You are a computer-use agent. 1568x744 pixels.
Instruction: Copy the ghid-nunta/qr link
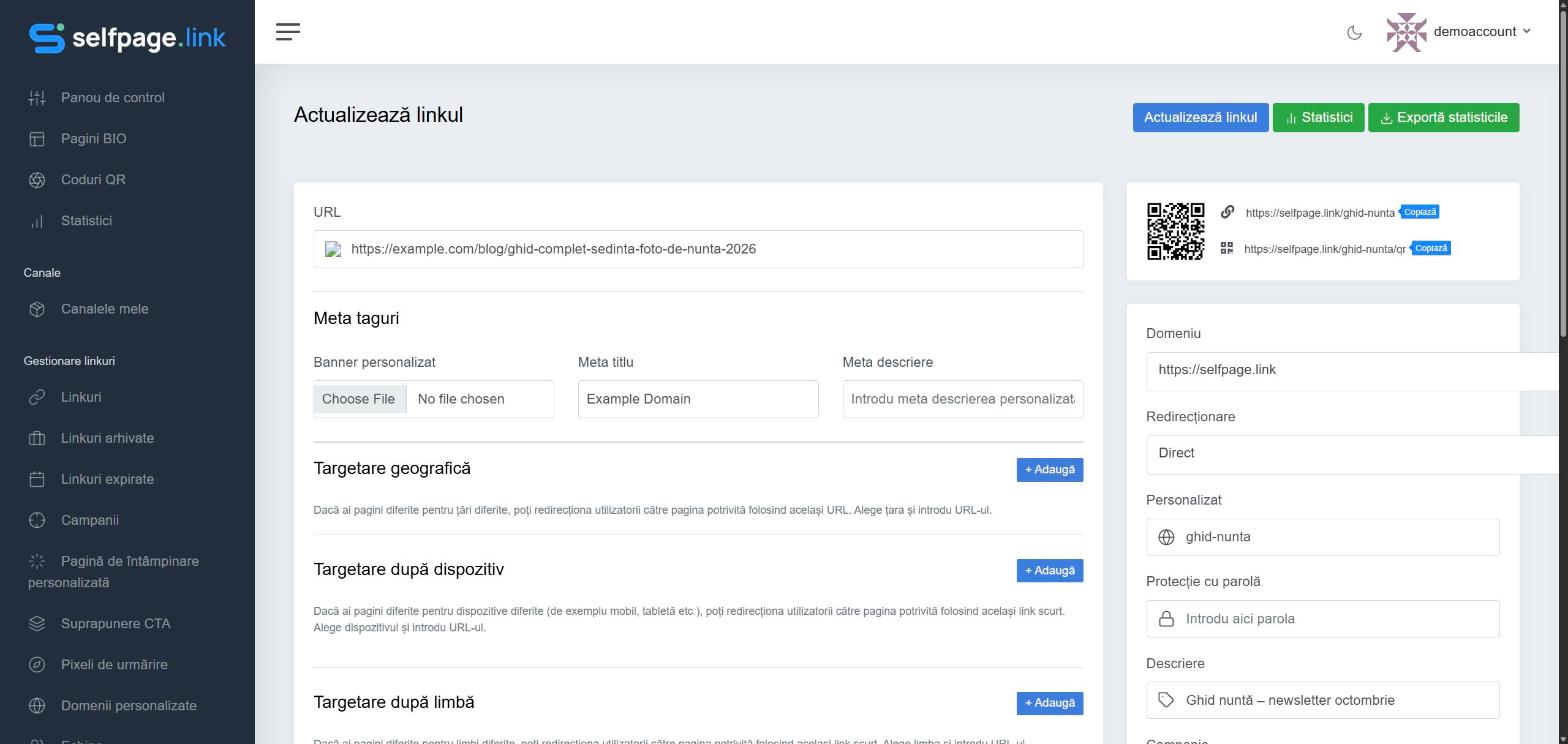point(1431,248)
